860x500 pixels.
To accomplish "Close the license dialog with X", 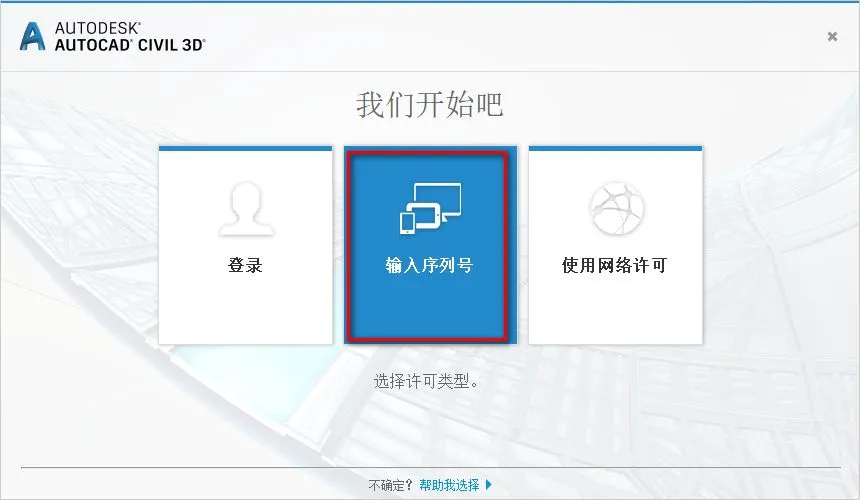I will (x=832, y=37).
